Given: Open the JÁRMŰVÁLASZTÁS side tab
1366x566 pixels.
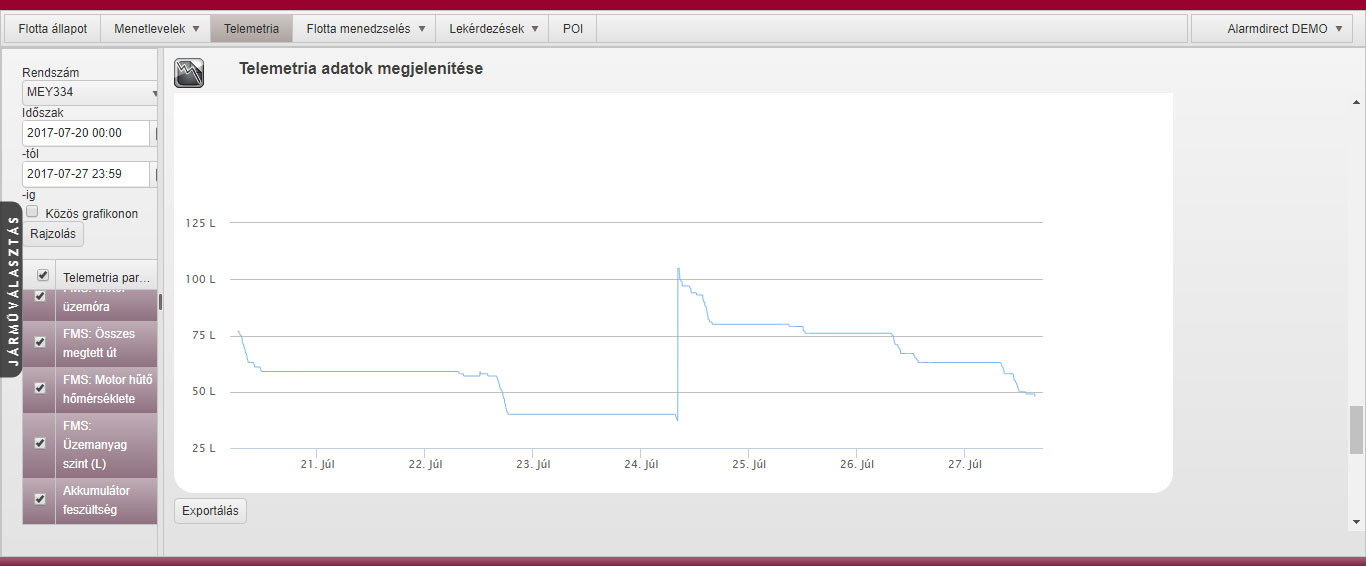Looking at the screenshot, I should pos(11,289).
